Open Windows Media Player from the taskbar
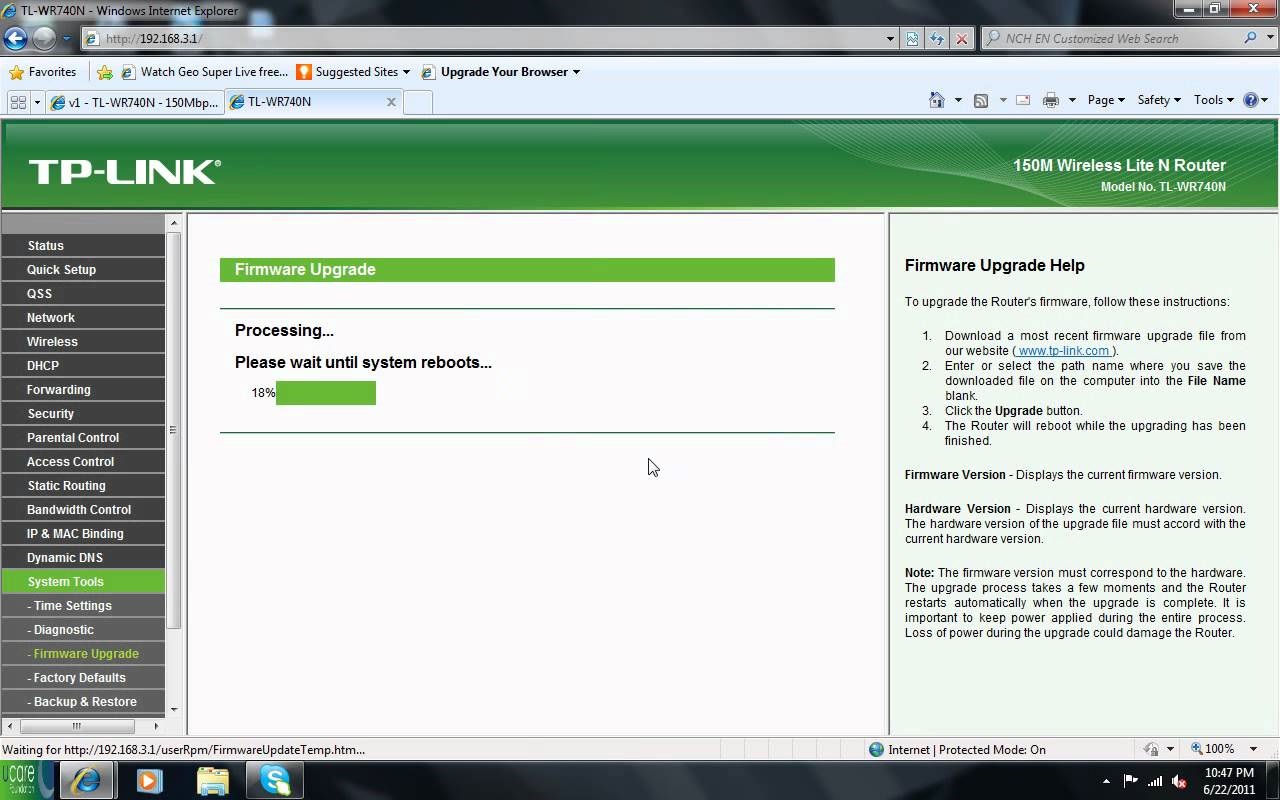 pos(149,780)
